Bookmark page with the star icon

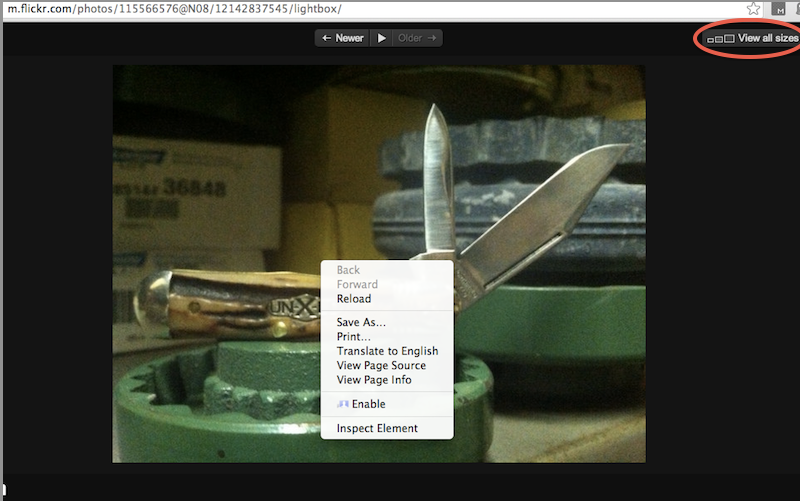pyautogui.click(x=753, y=9)
